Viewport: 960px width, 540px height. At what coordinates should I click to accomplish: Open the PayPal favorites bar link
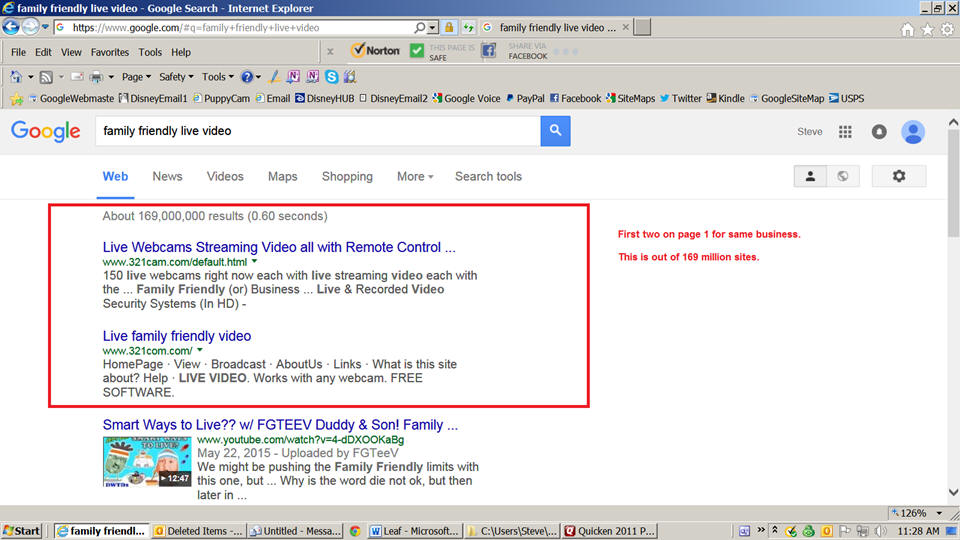[525, 99]
